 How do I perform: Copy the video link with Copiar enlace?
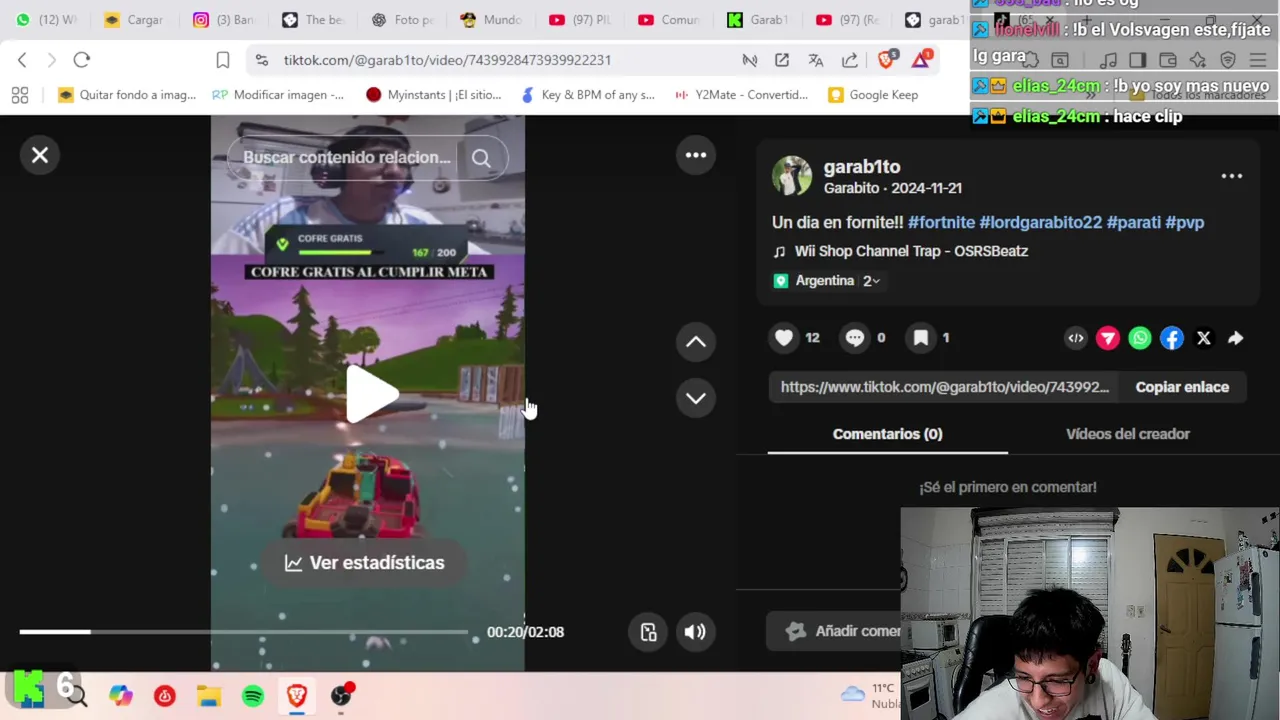pyautogui.click(x=1182, y=387)
